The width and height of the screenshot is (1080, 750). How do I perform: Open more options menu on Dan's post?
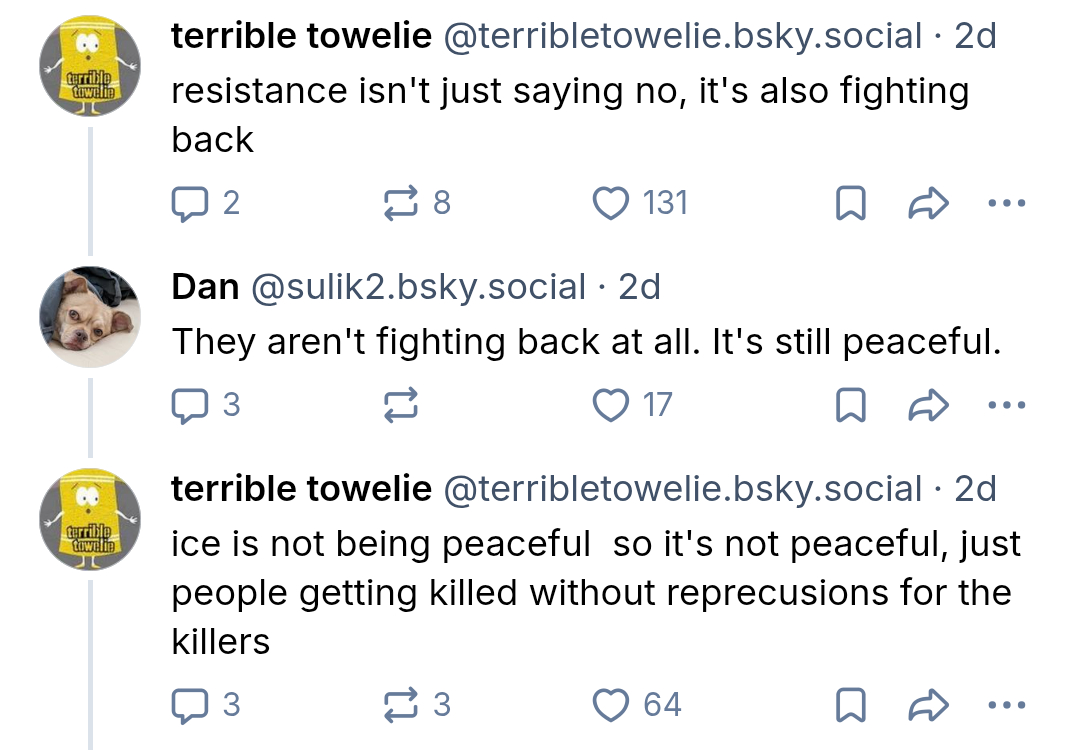1006,406
